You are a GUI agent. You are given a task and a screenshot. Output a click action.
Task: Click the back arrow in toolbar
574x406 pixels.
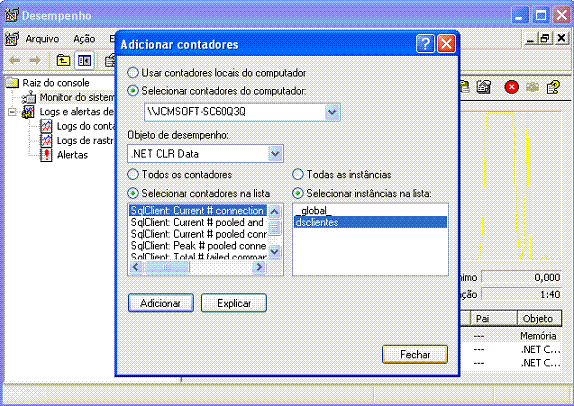[x=15, y=60]
